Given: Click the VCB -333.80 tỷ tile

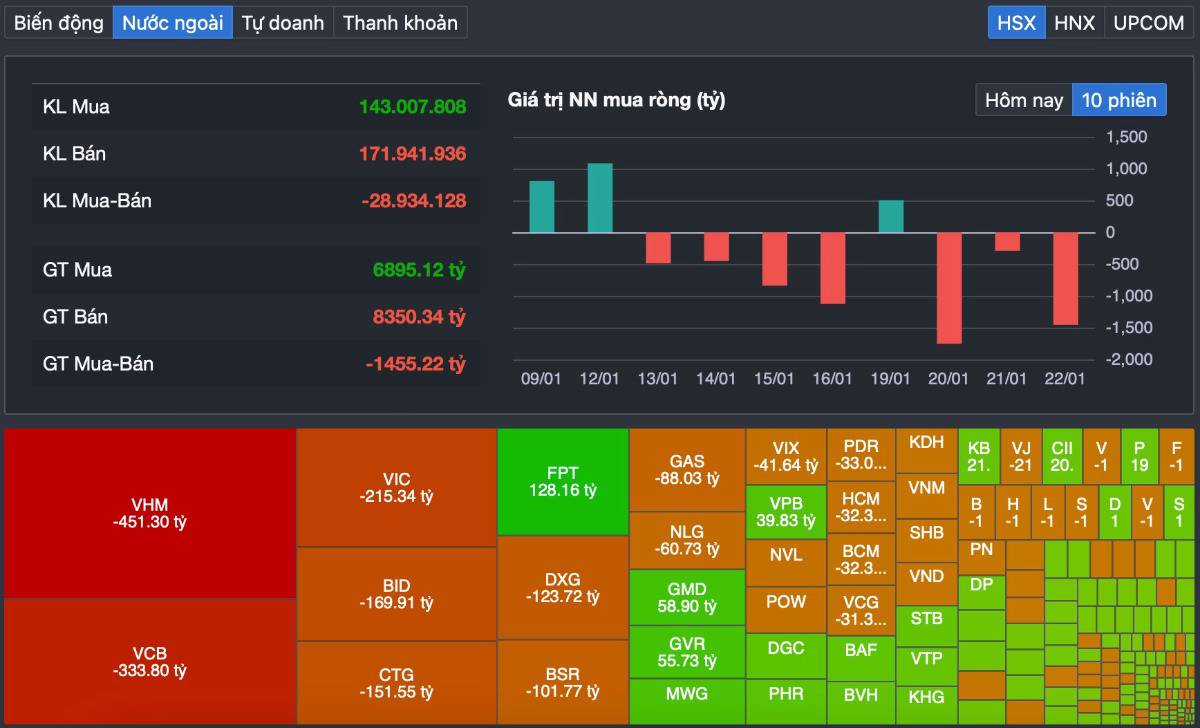Looking at the screenshot, I should tap(150, 661).
